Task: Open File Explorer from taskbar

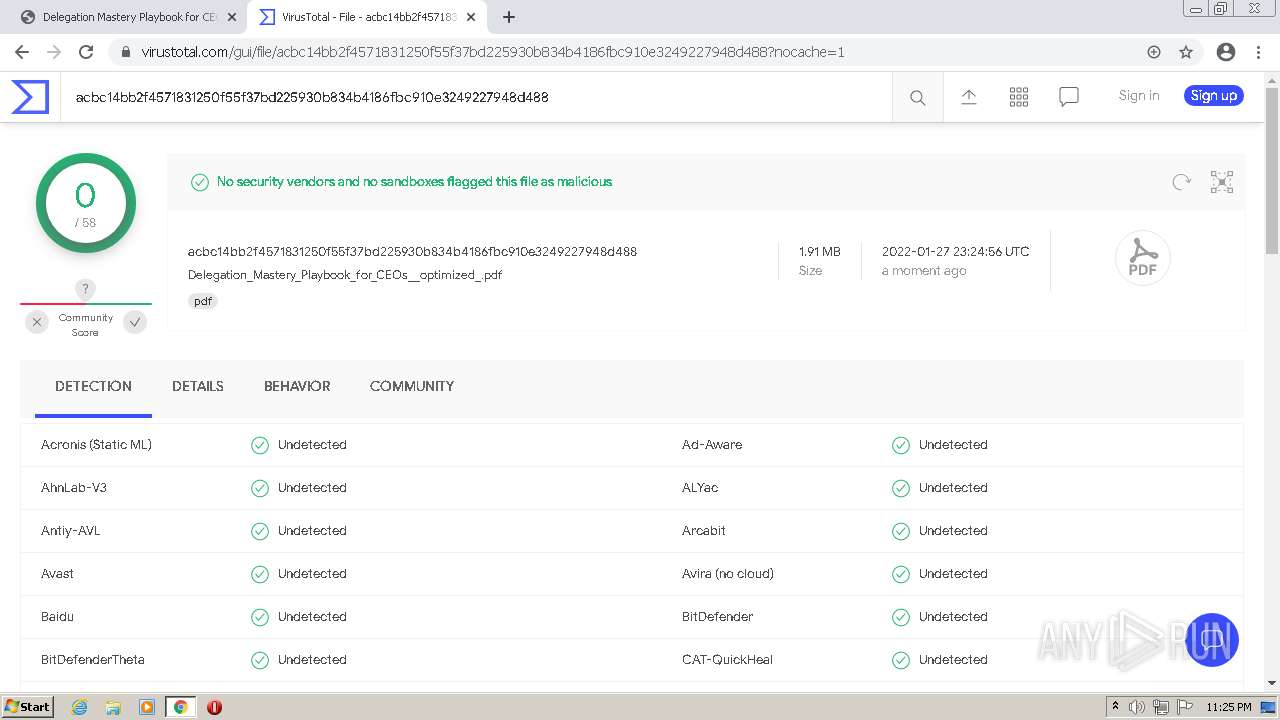Action: pos(113,707)
